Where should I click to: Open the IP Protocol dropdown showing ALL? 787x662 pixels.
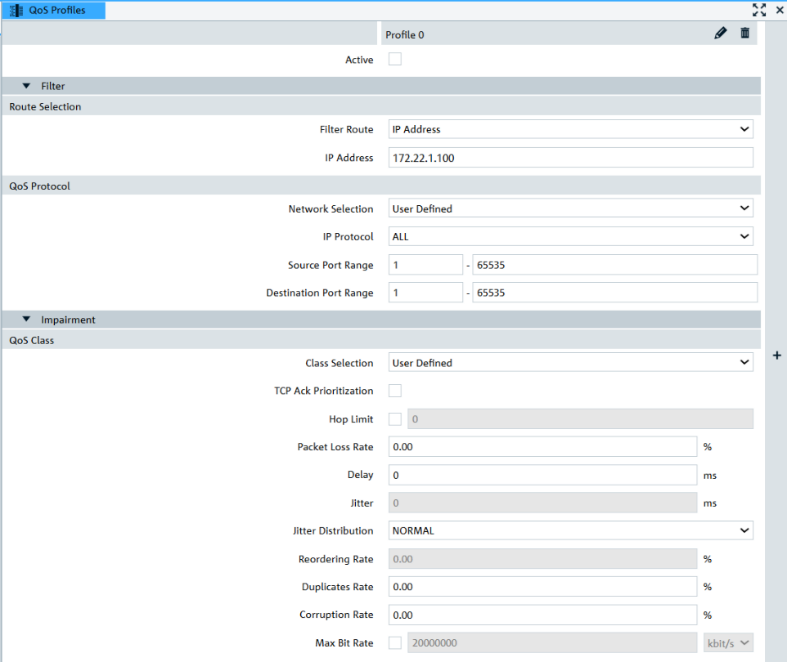571,236
